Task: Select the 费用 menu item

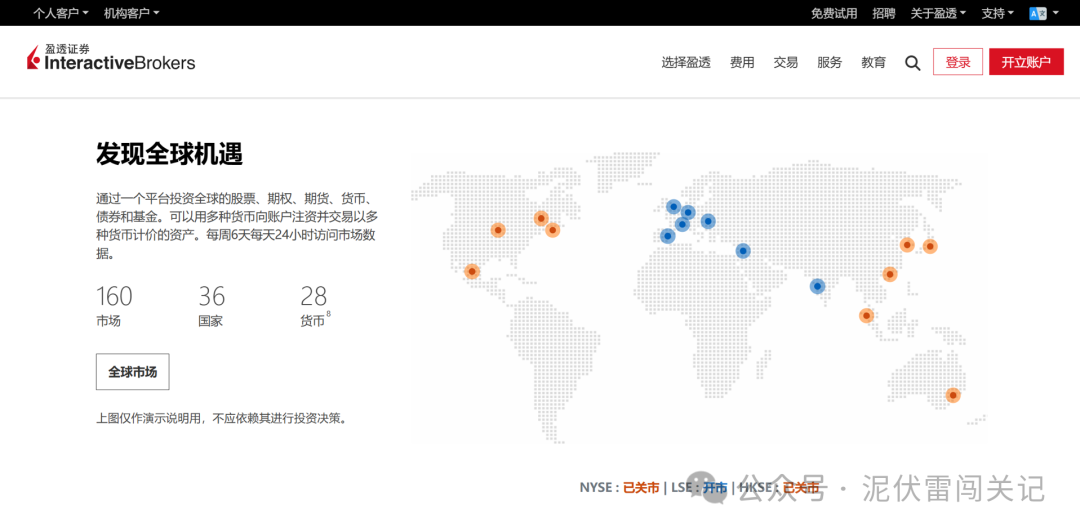Action: click(742, 63)
